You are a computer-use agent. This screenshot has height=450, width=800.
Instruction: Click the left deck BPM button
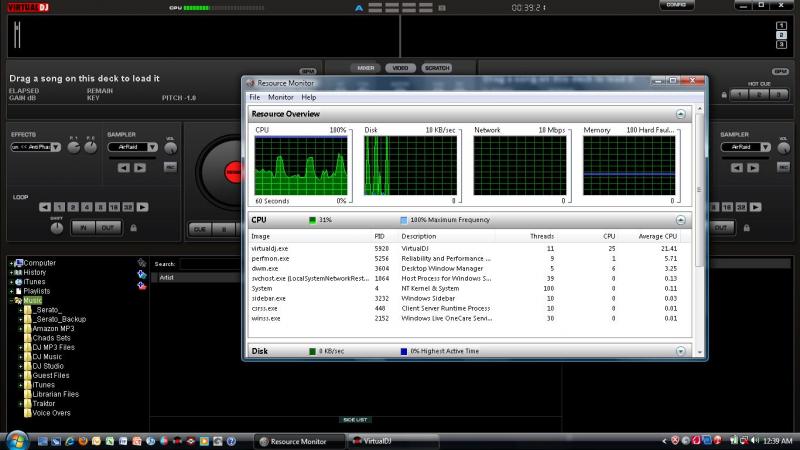click(308, 71)
